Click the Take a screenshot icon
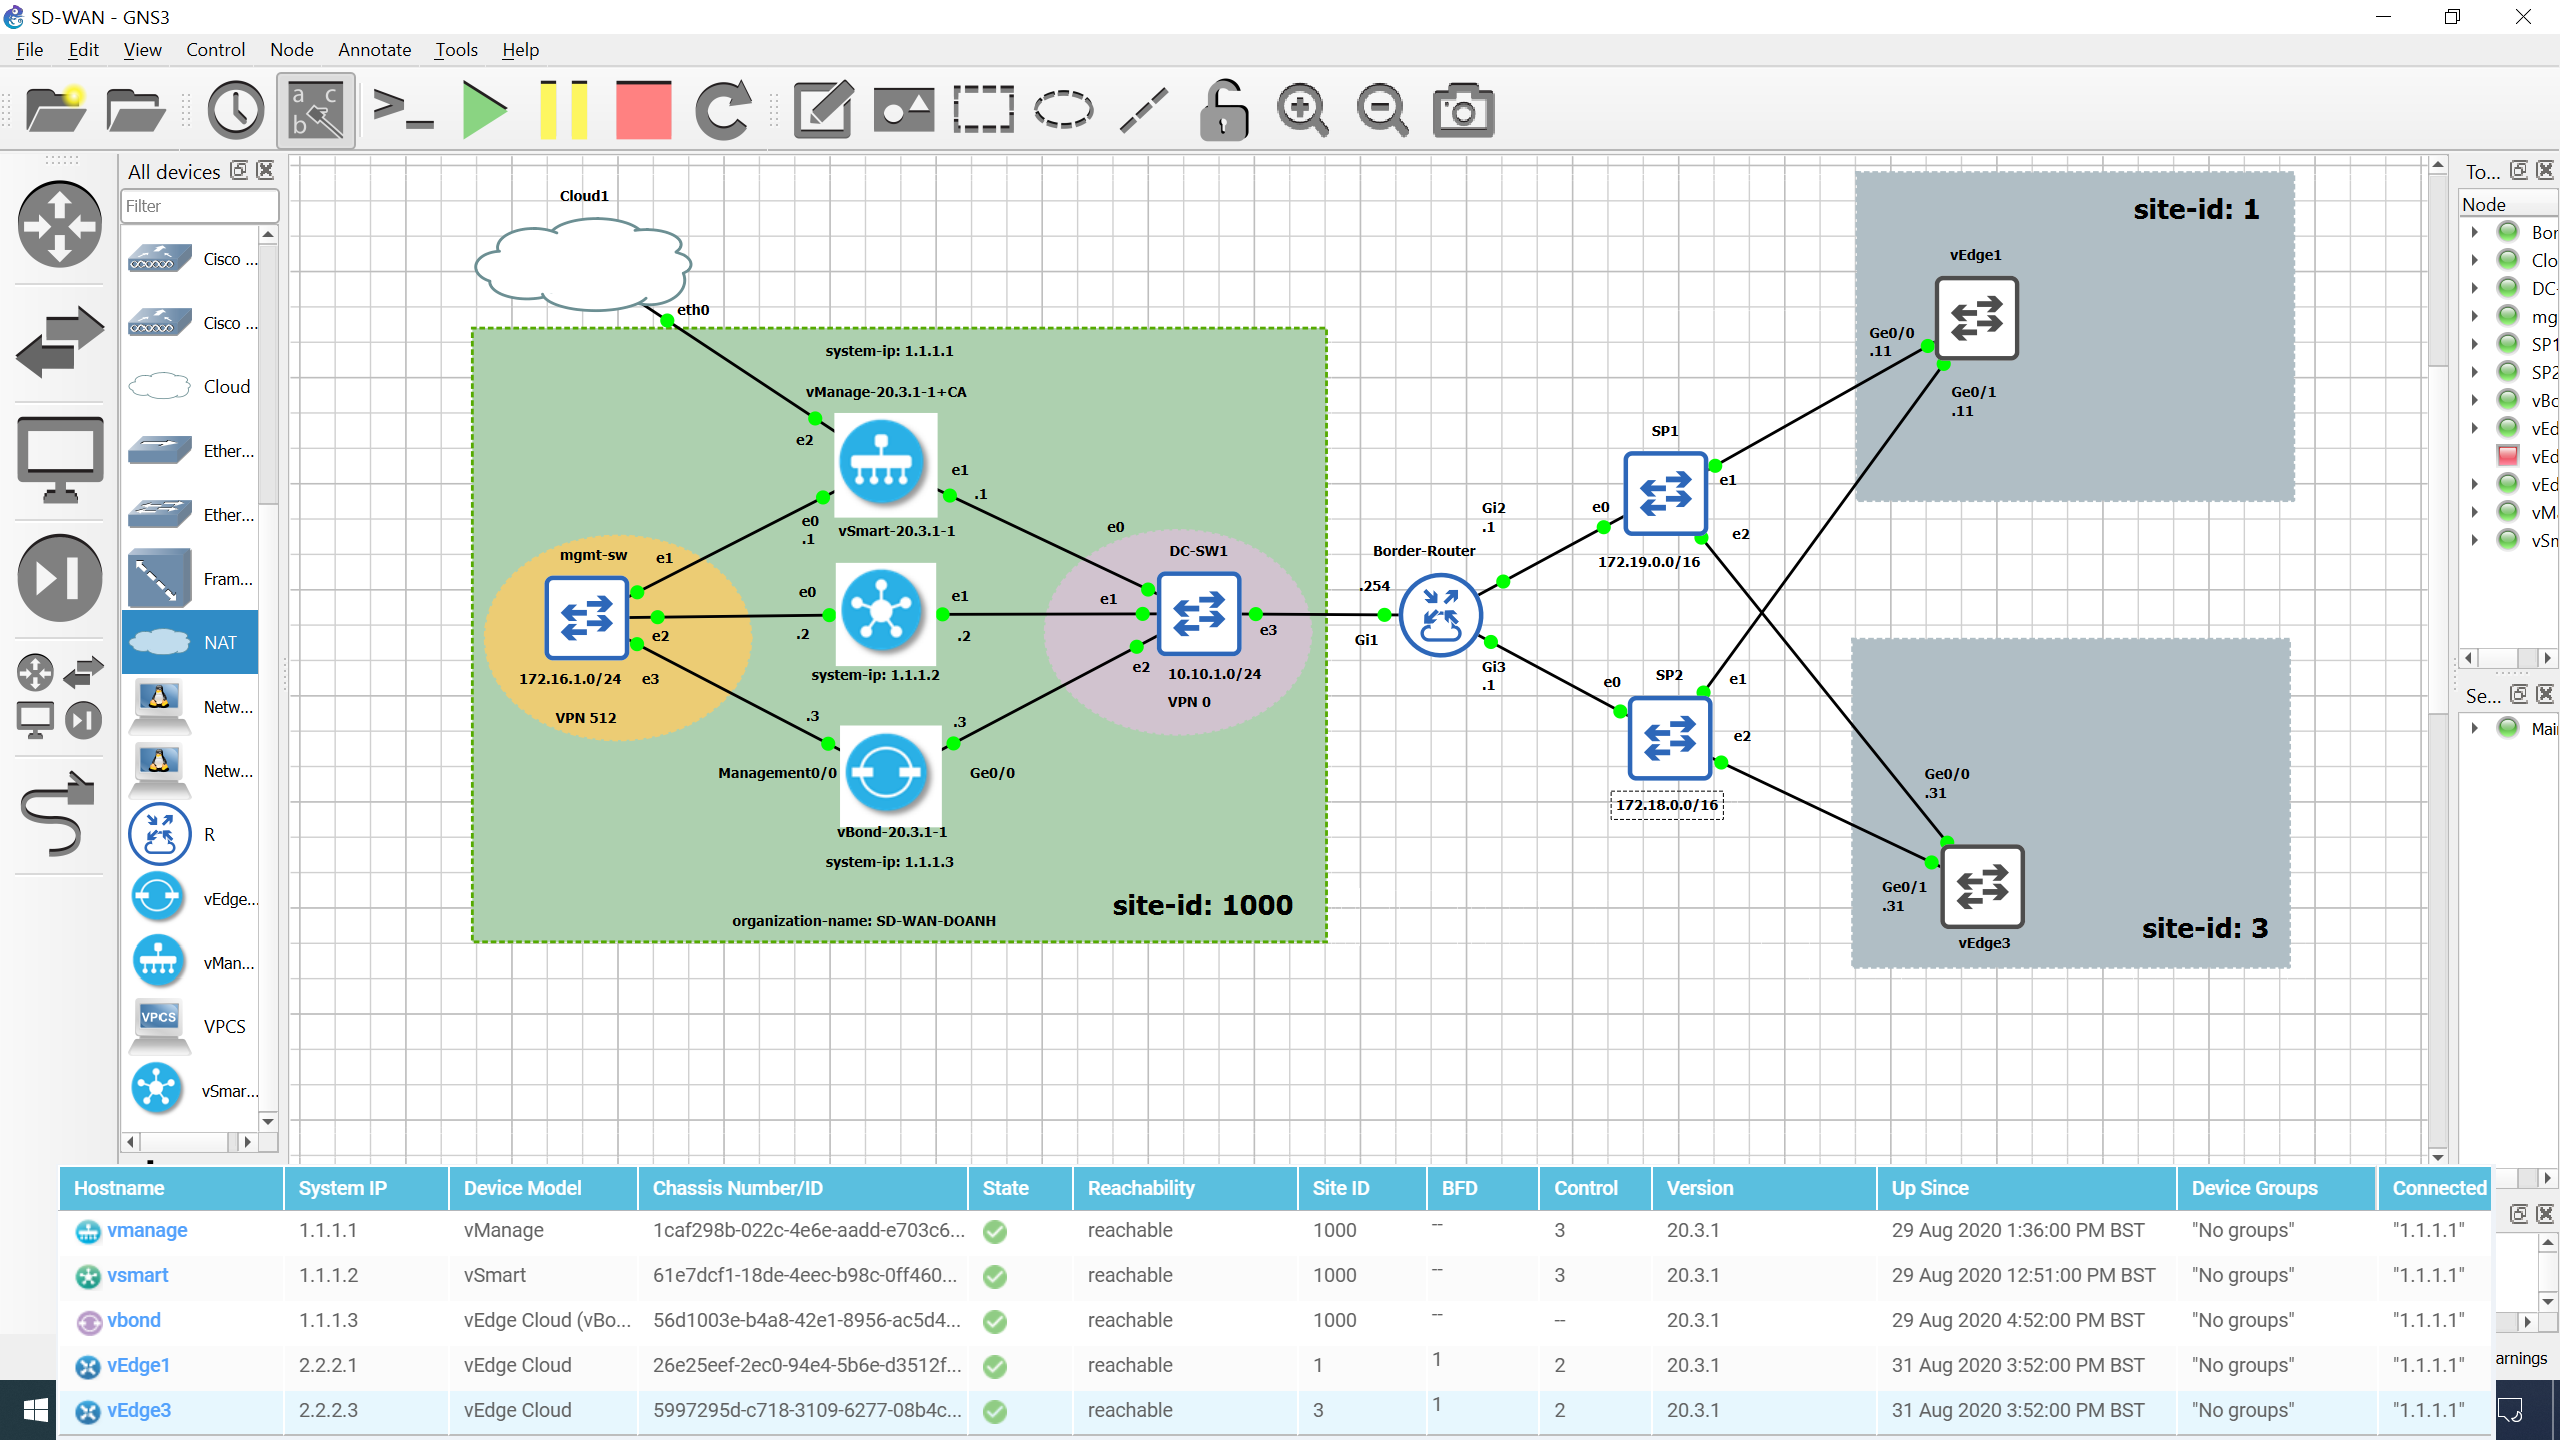The image size is (2560, 1440). [x=1461, y=109]
